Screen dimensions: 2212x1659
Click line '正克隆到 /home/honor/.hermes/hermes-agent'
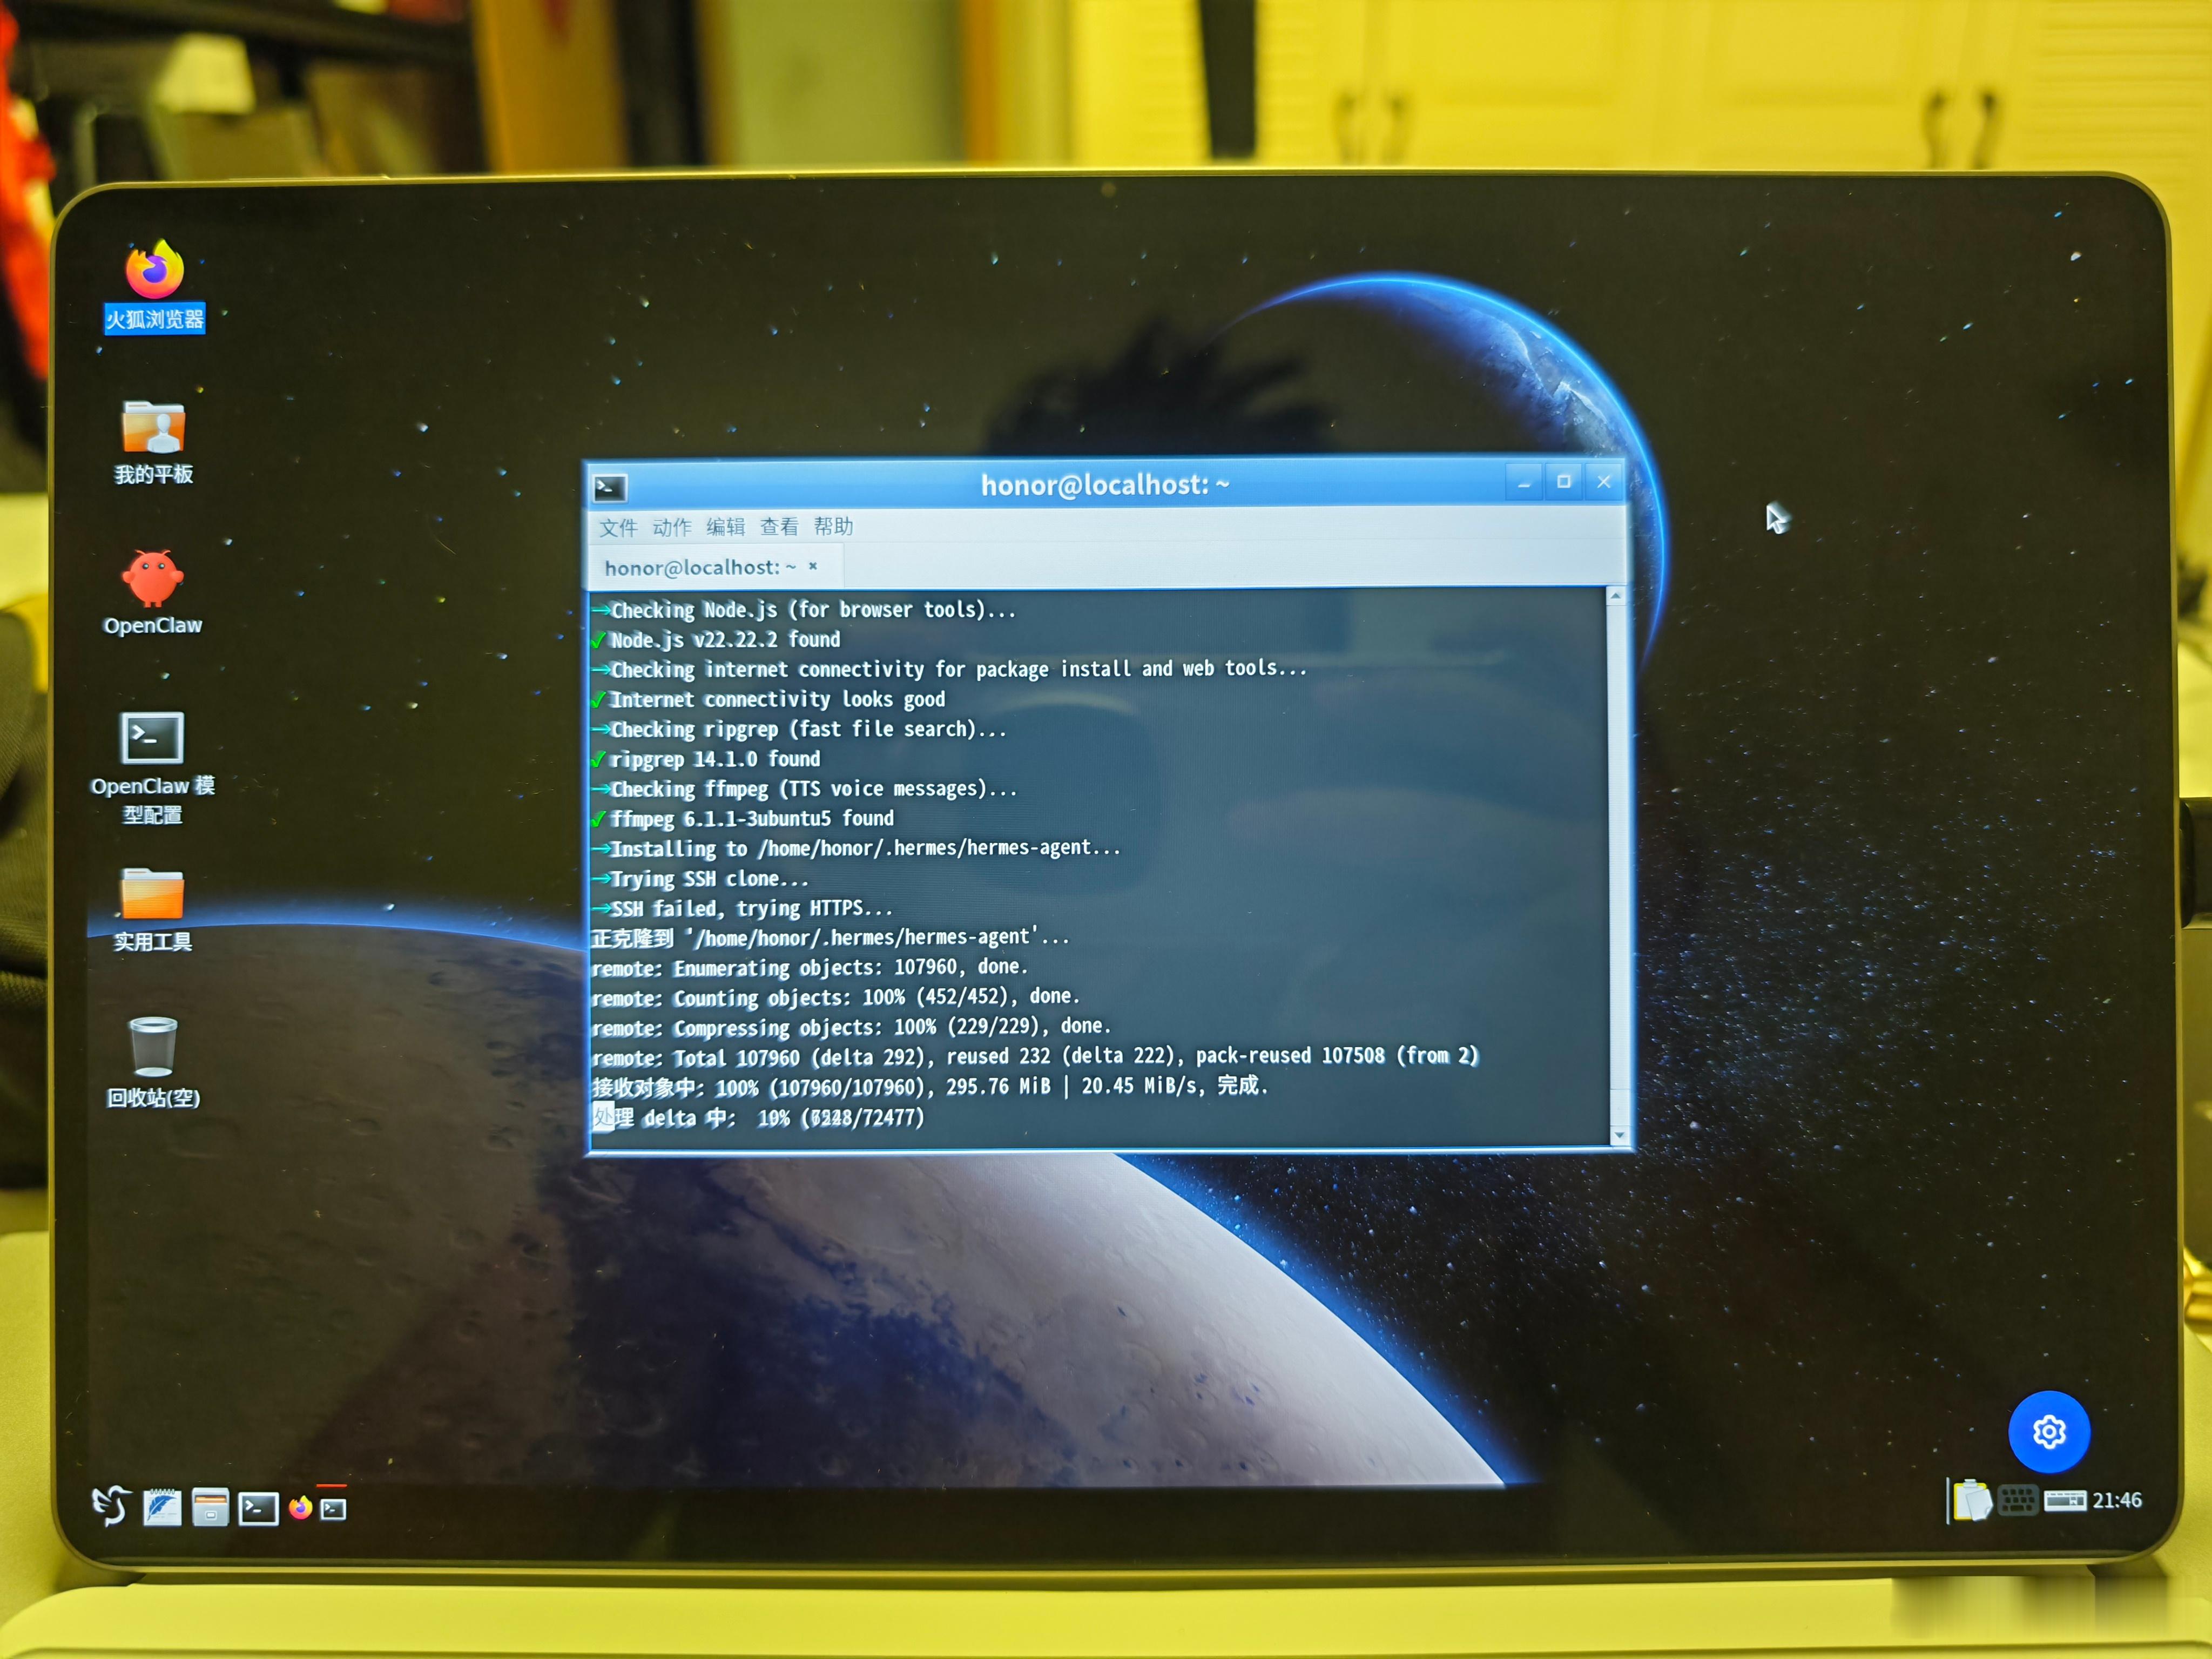point(830,938)
